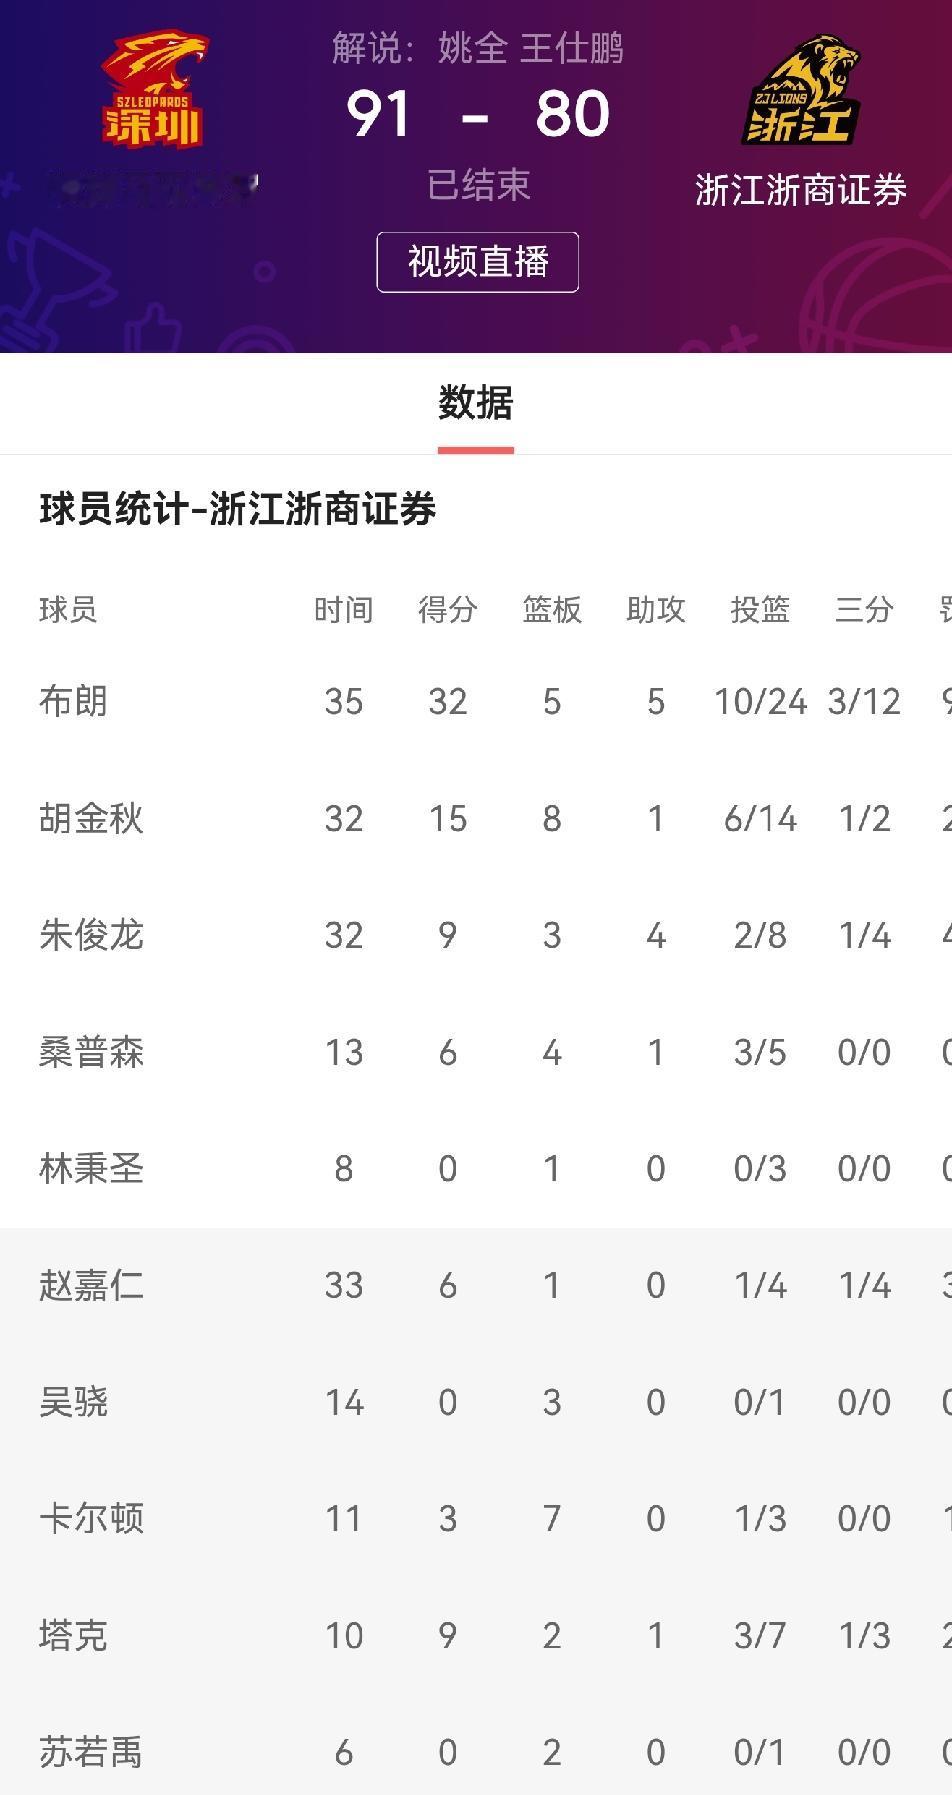Select player 卡尔顿 in the table

pyautogui.click(x=91, y=1519)
